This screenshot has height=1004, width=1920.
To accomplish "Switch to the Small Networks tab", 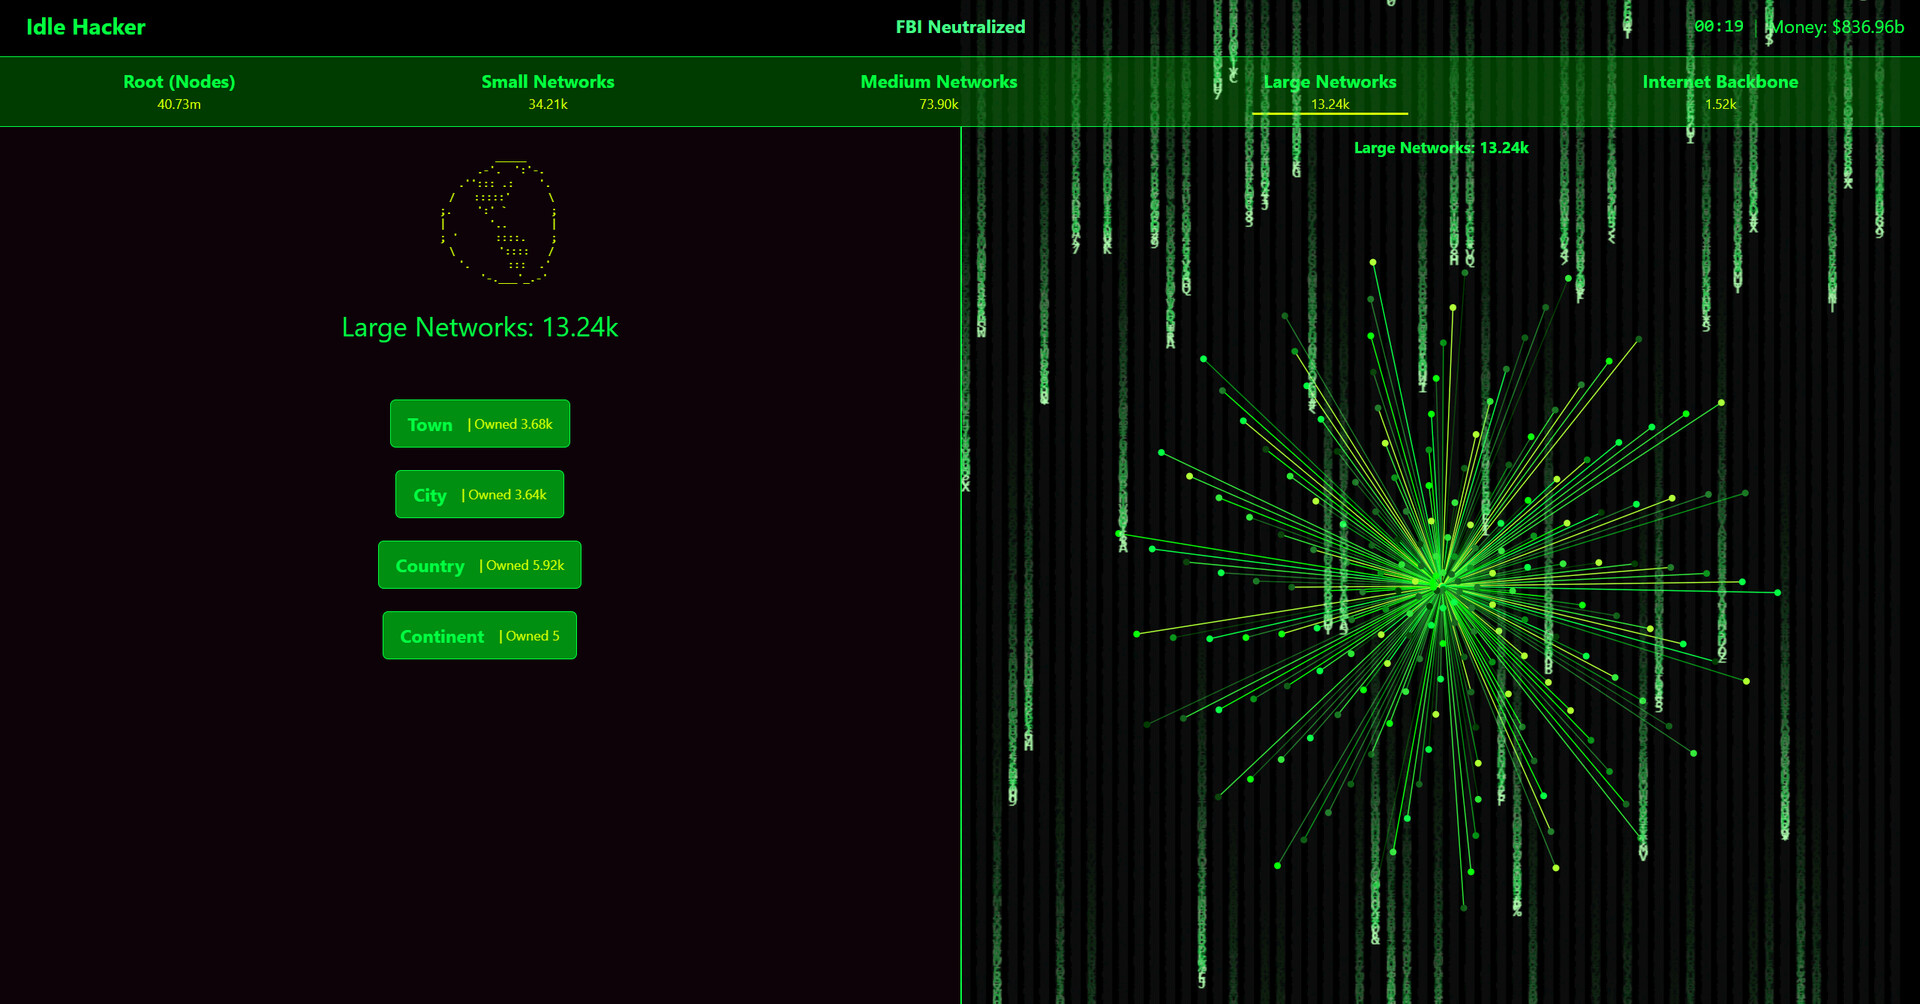I will (547, 91).
